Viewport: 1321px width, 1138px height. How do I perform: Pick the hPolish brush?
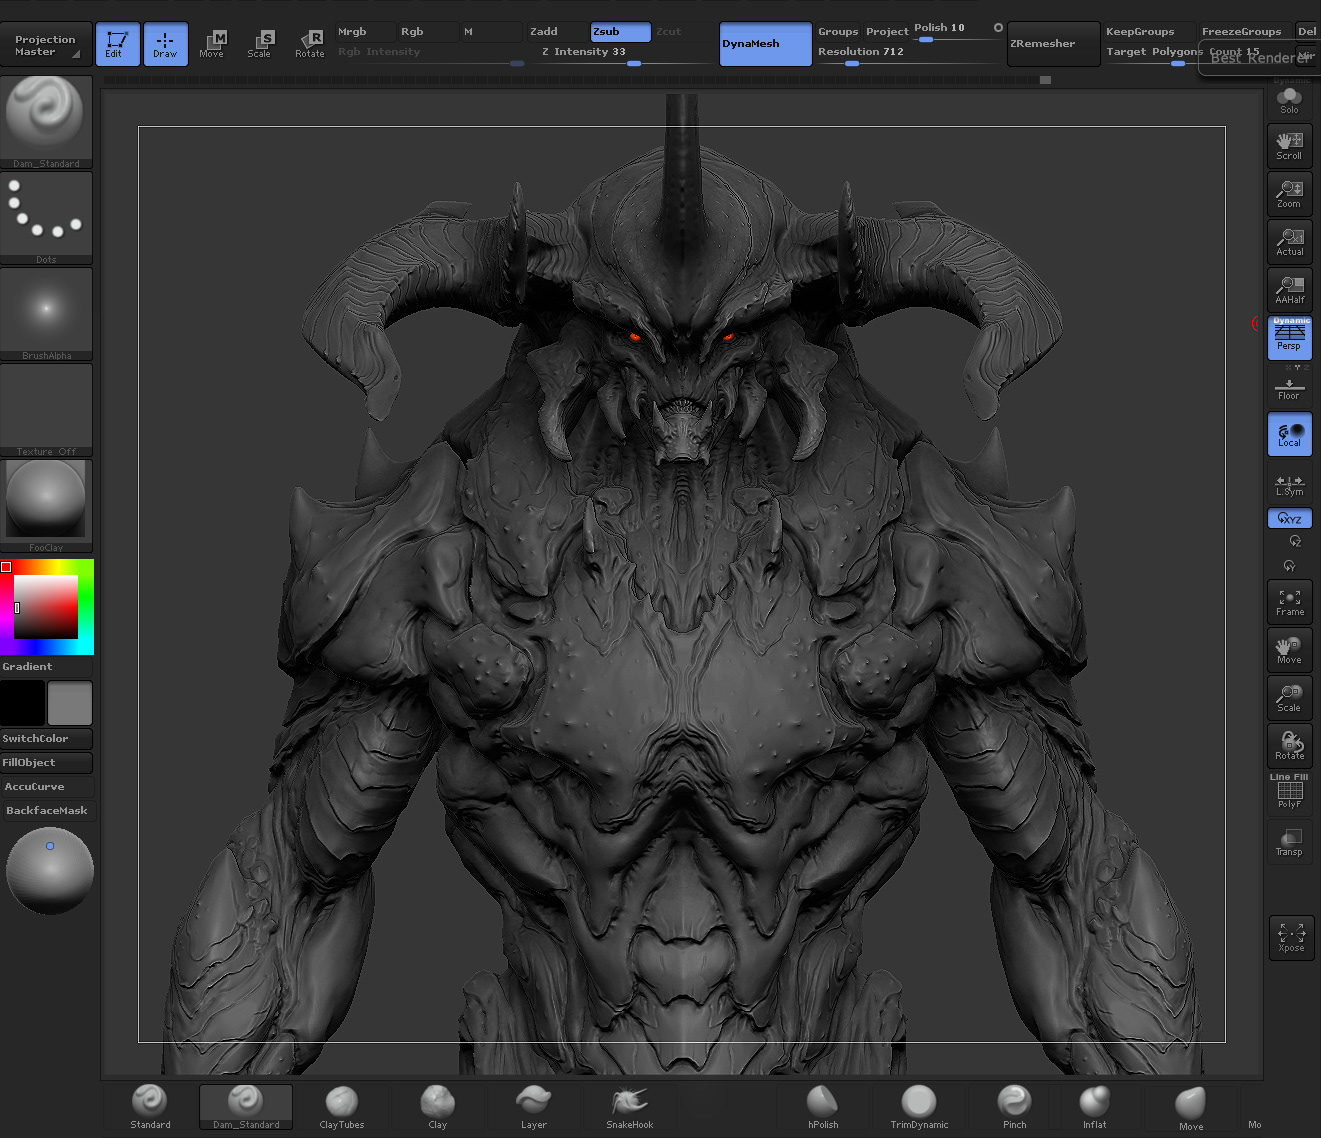coord(822,1107)
